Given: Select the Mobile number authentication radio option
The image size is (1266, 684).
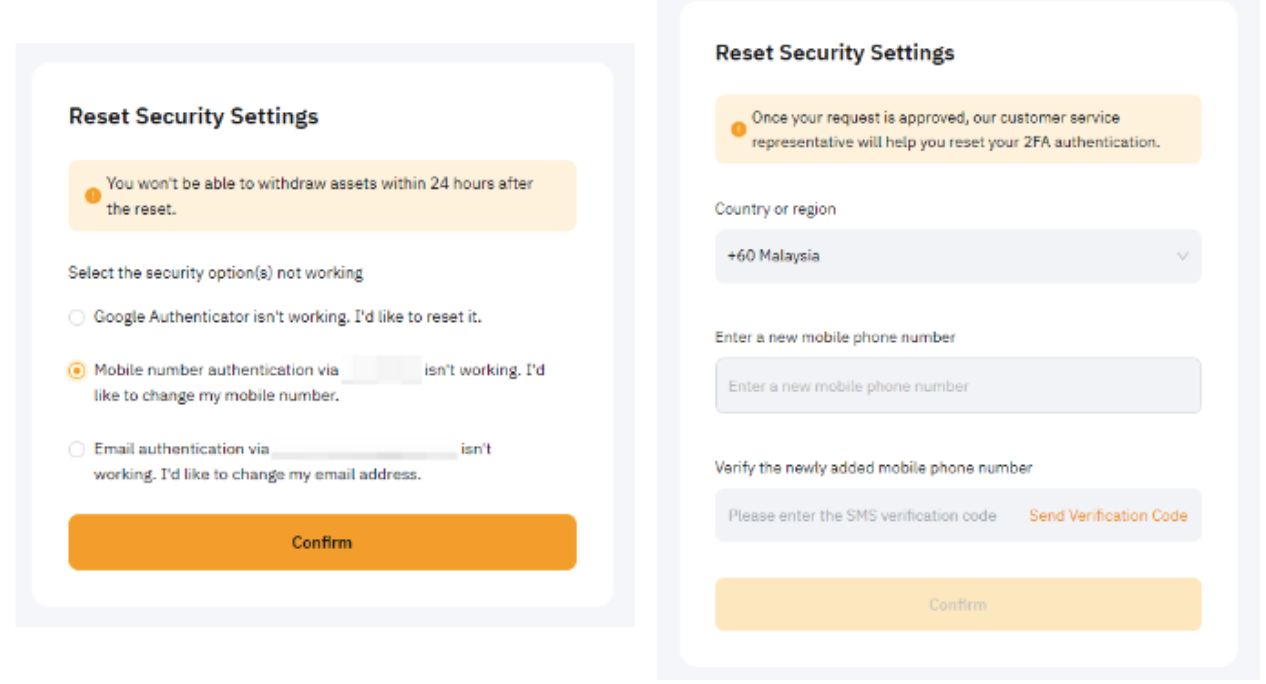Looking at the screenshot, I should [x=77, y=371].
